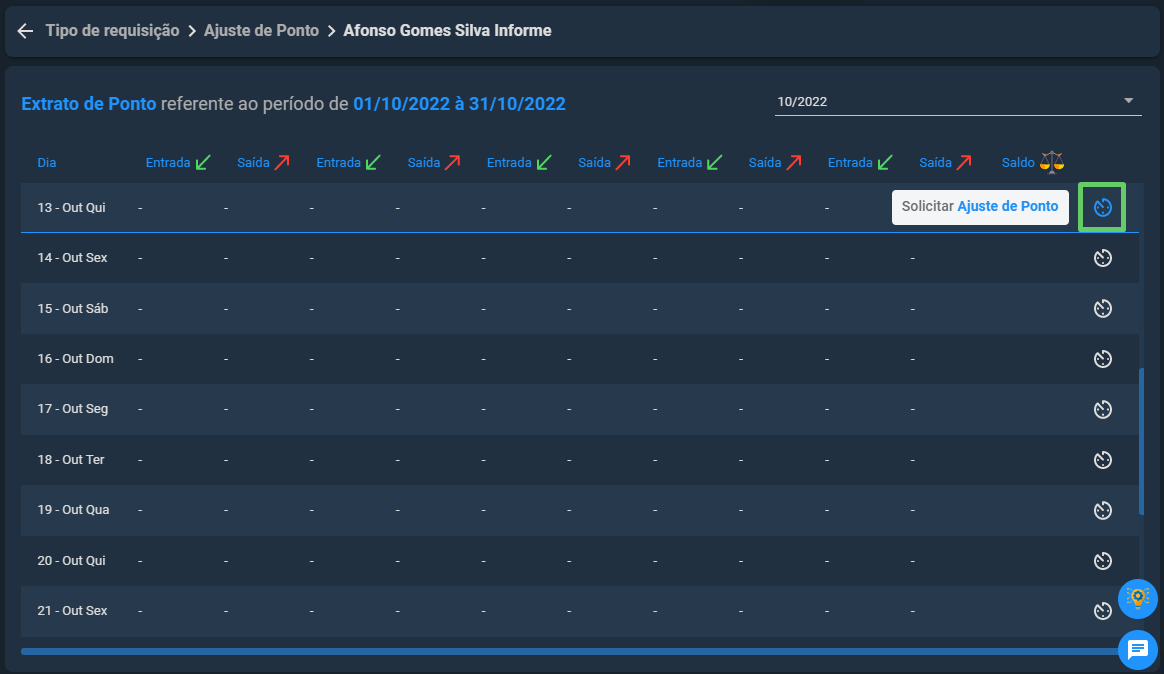The image size is (1164, 674).
Task: Click Solicitar Ajuste de Ponto tooltip
Action: [980, 207]
